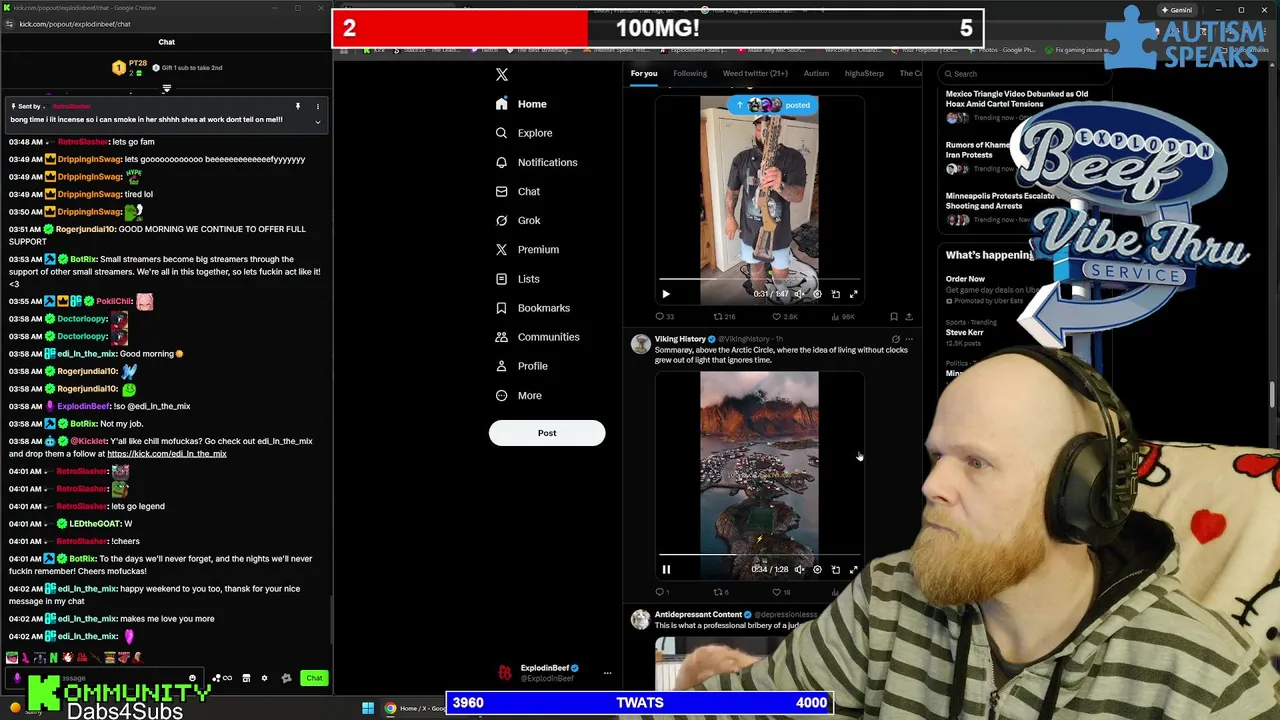Like the Viking History post with 18 likes

coord(781,592)
